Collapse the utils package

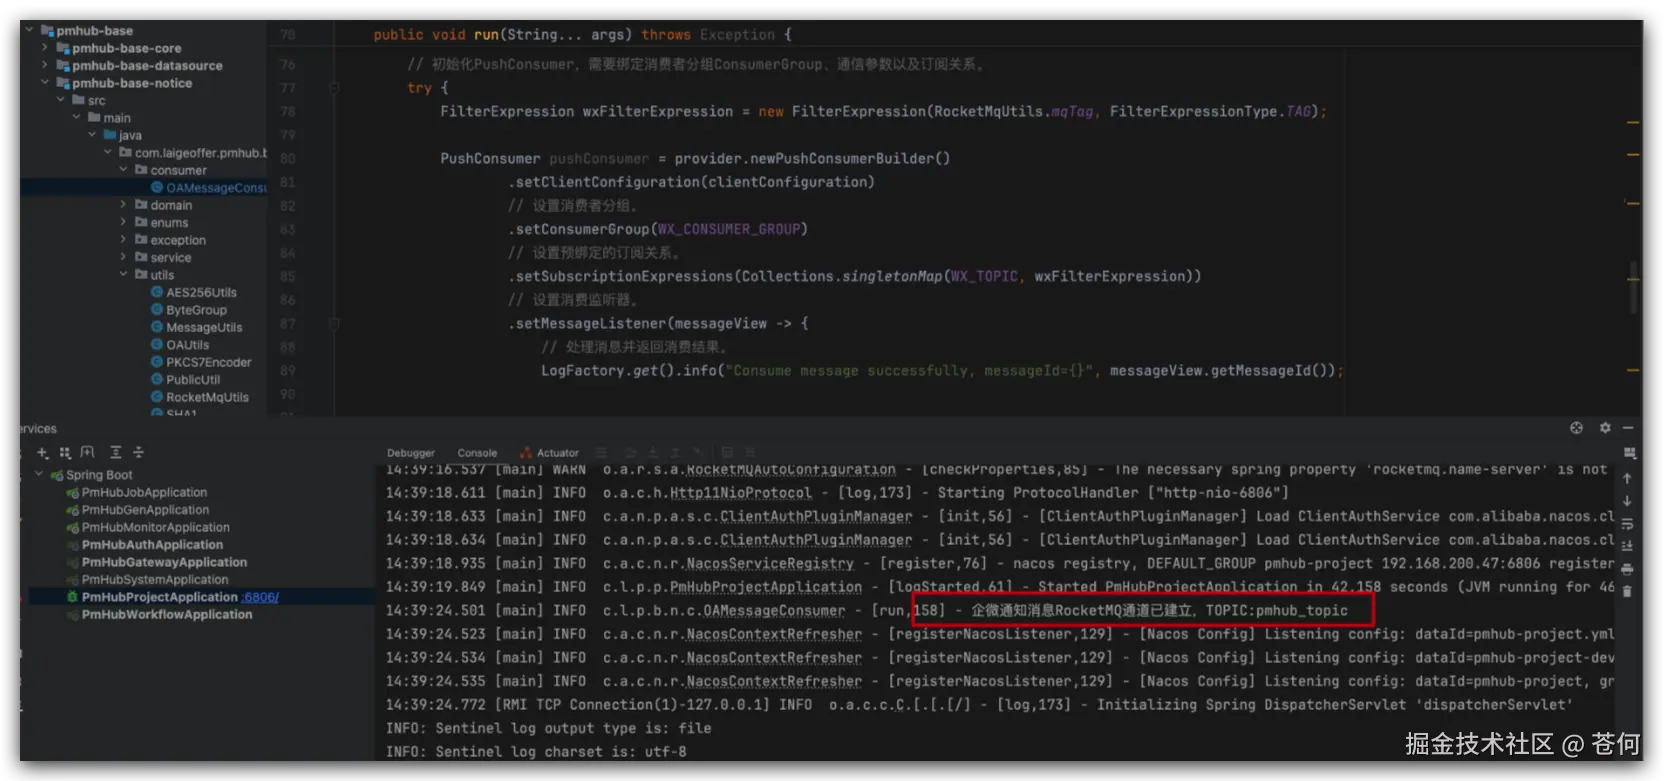tap(123, 274)
